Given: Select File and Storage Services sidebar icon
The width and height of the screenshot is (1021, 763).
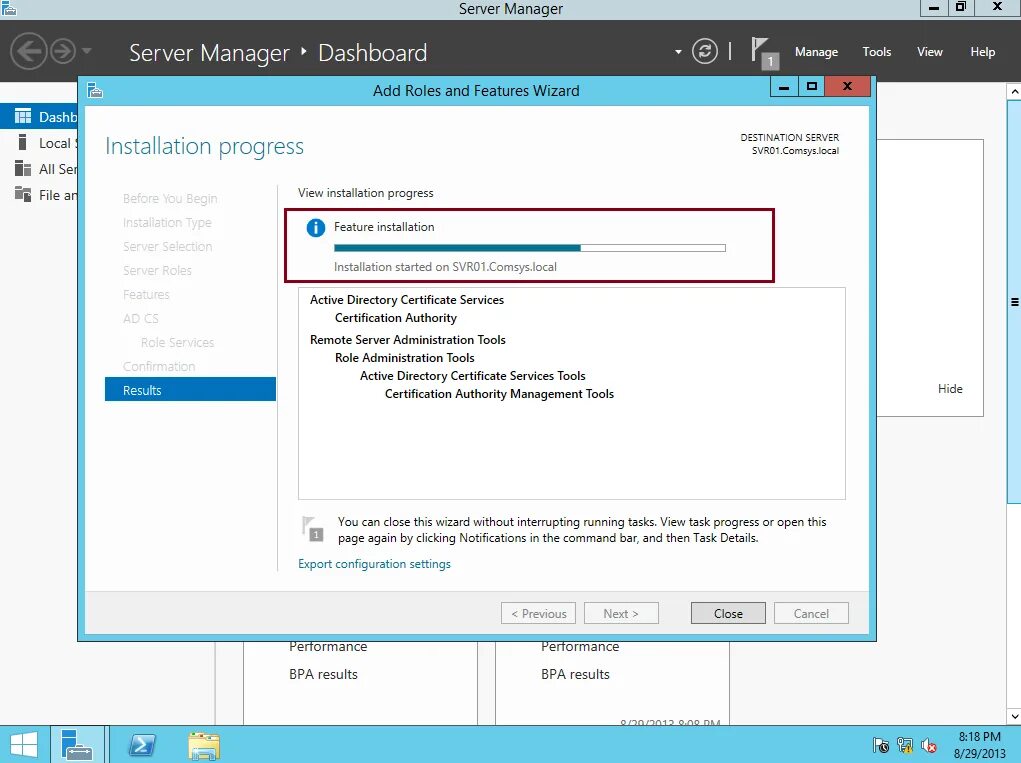Looking at the screenshot, I should tap(23, 194).
